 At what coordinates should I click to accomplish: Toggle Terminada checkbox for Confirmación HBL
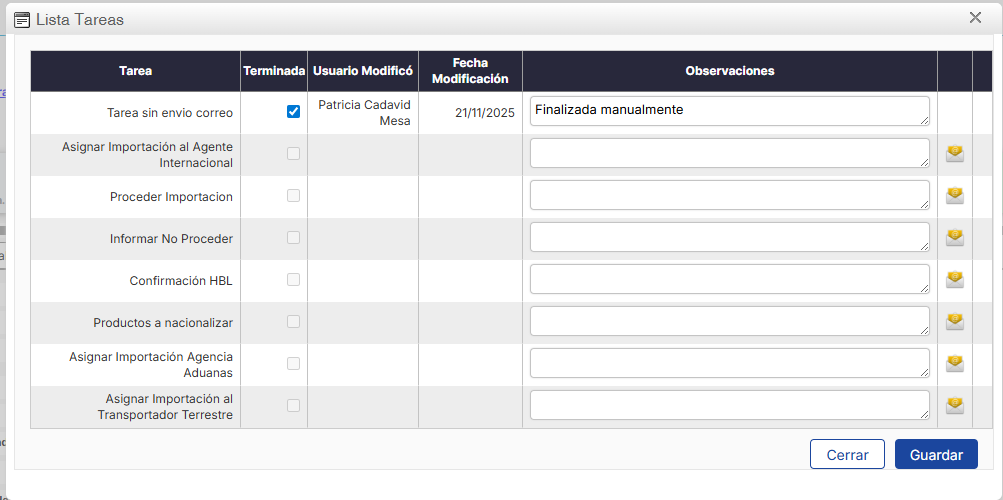coord(293,280)
